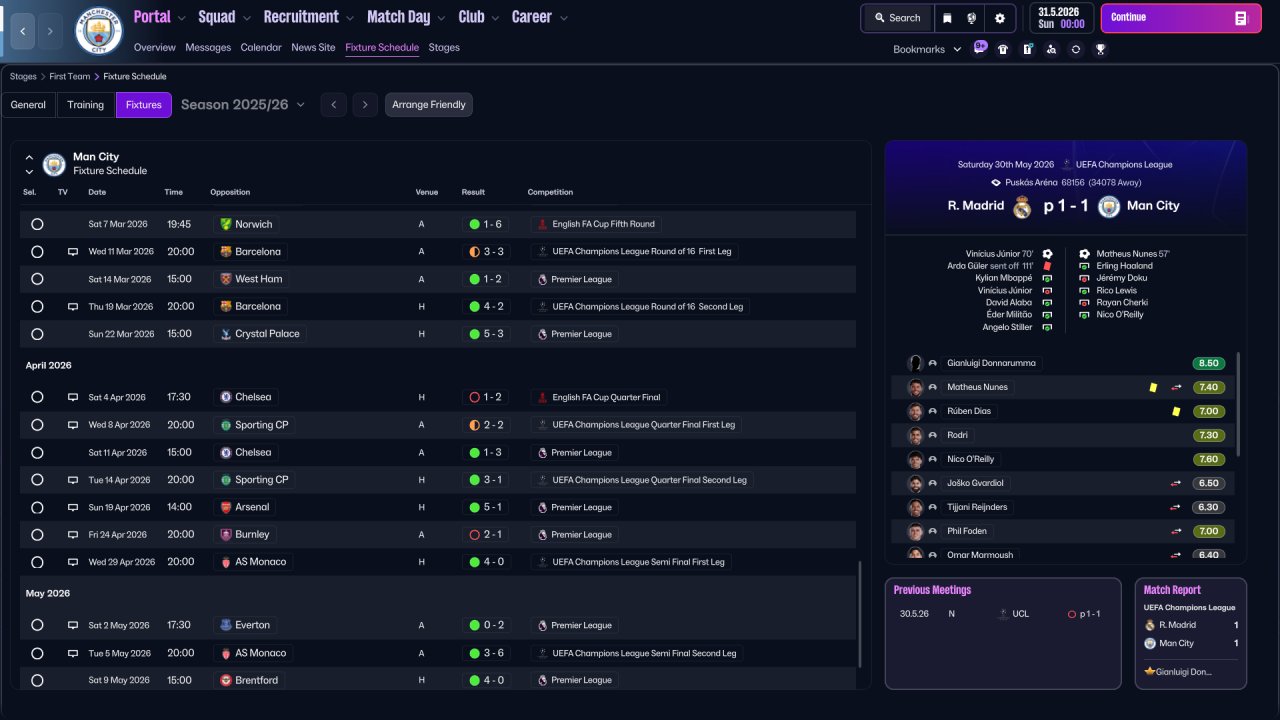The width and height of the screenshot is (1280, 720).
Task: Select the West Ham fixture radio button
Action: pos(37,279)
